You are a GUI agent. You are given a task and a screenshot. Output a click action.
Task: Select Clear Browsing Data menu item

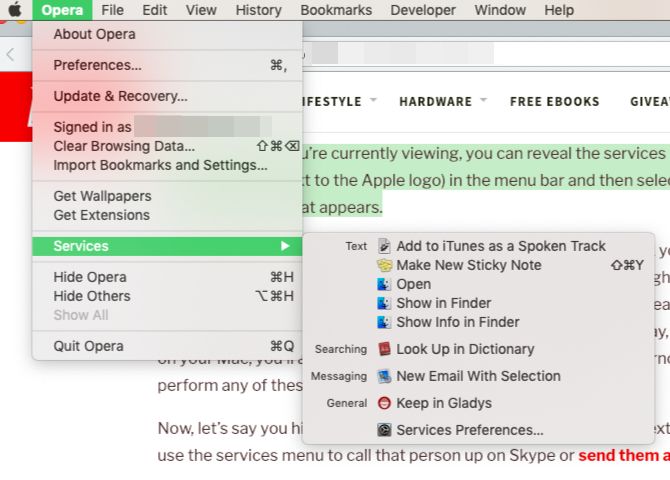(124, 146)
